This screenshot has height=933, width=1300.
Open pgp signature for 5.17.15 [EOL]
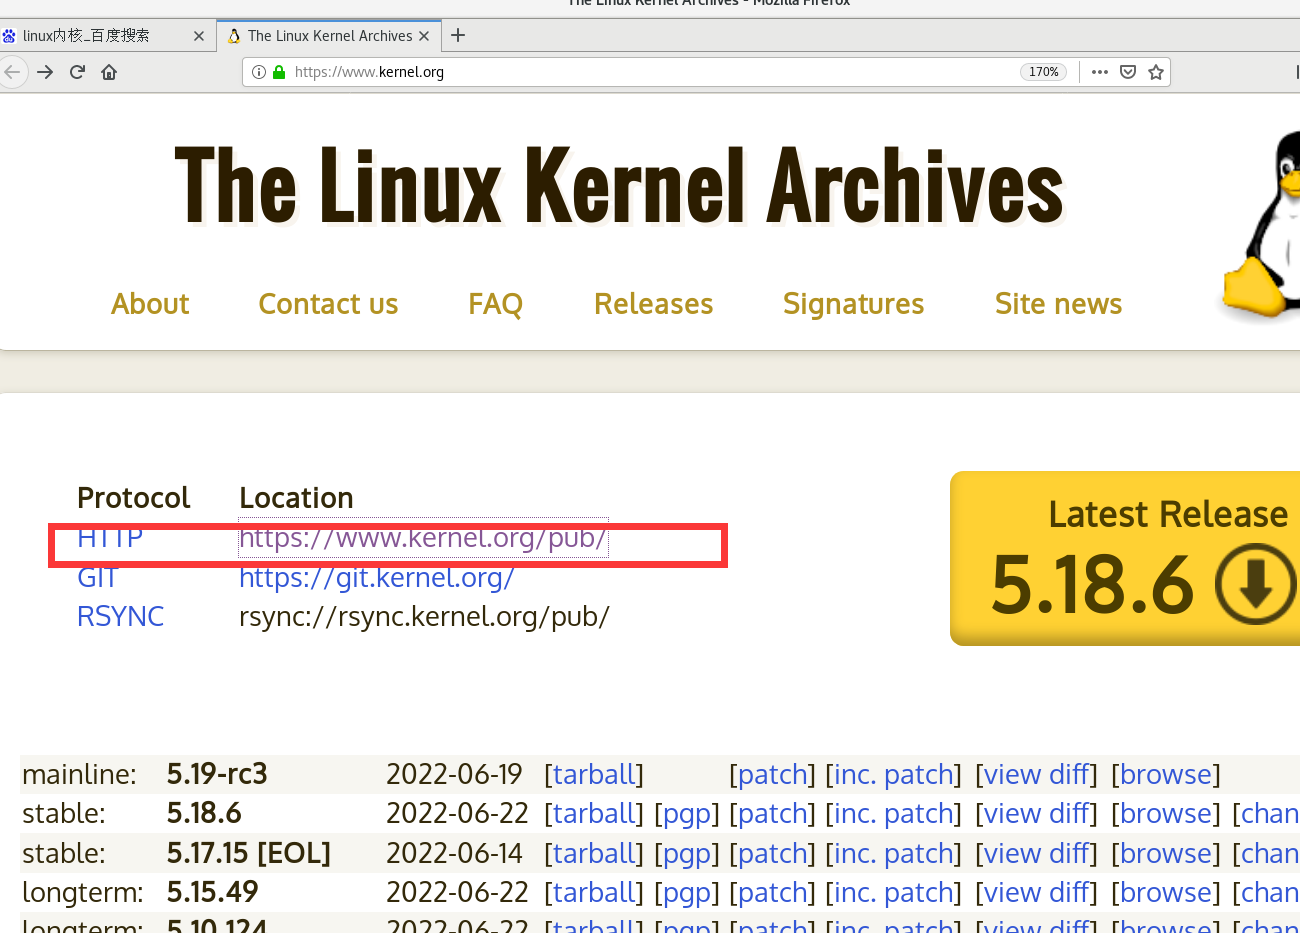coord(687,855)
